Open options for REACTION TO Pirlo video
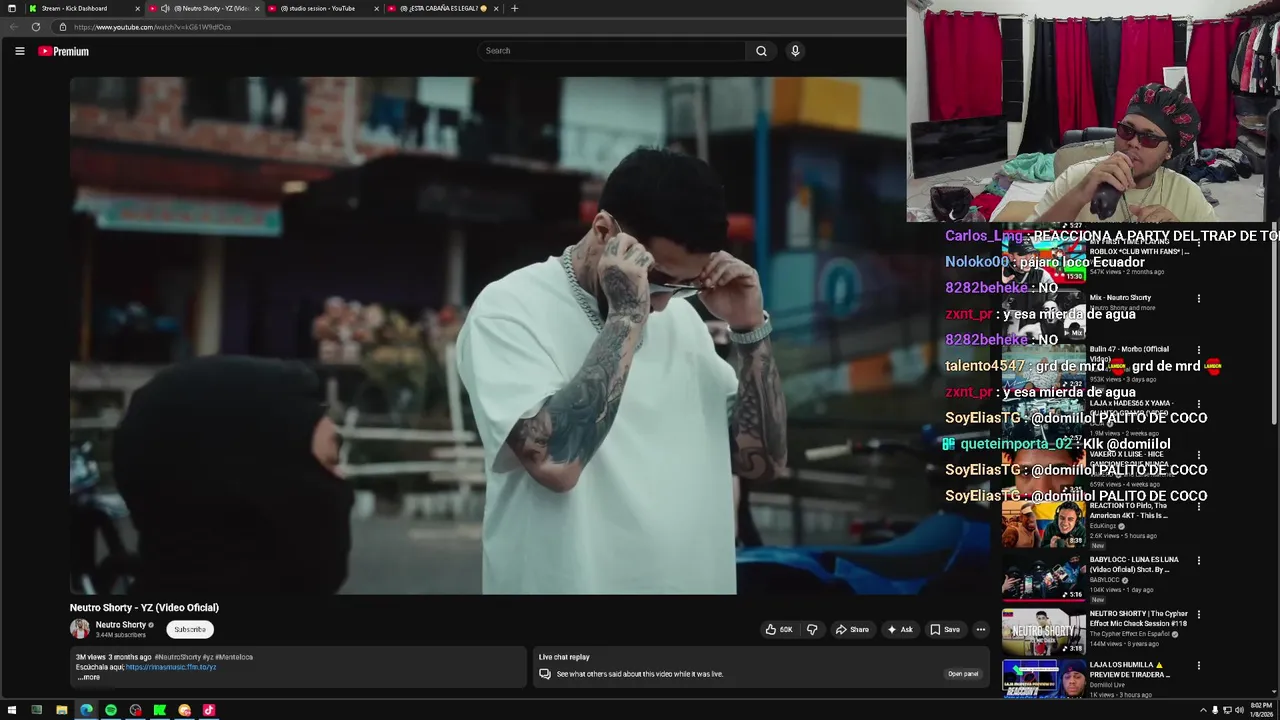Viewport: 1280px width, 720px height. [x=1198, y=507]
